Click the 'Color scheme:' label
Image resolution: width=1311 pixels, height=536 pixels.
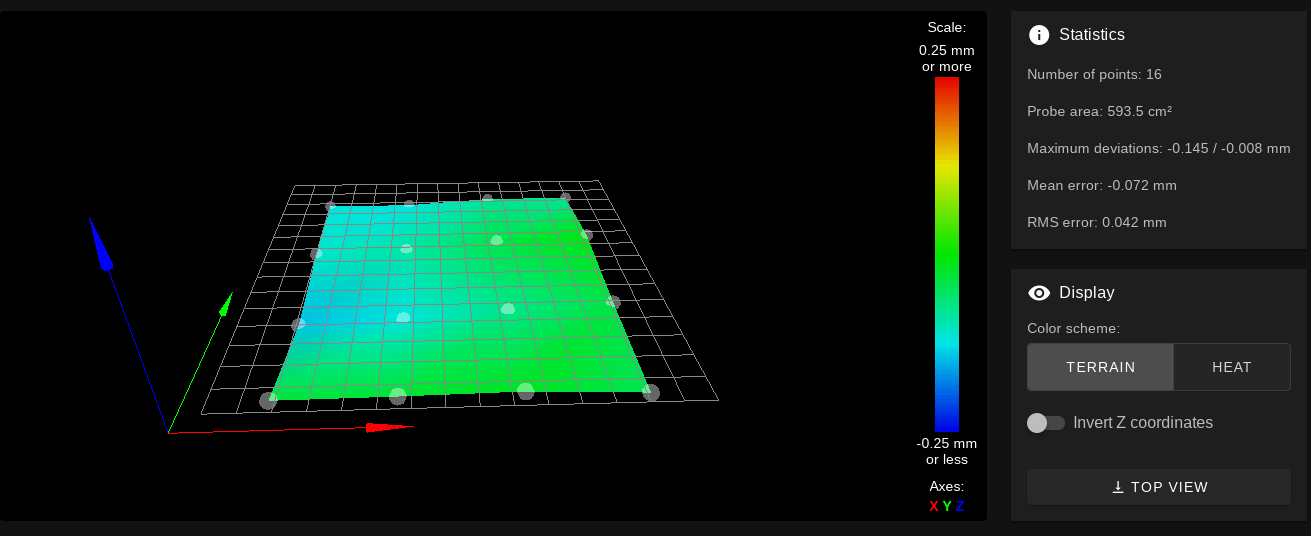pyautogui.click(x=1073, y=328)
